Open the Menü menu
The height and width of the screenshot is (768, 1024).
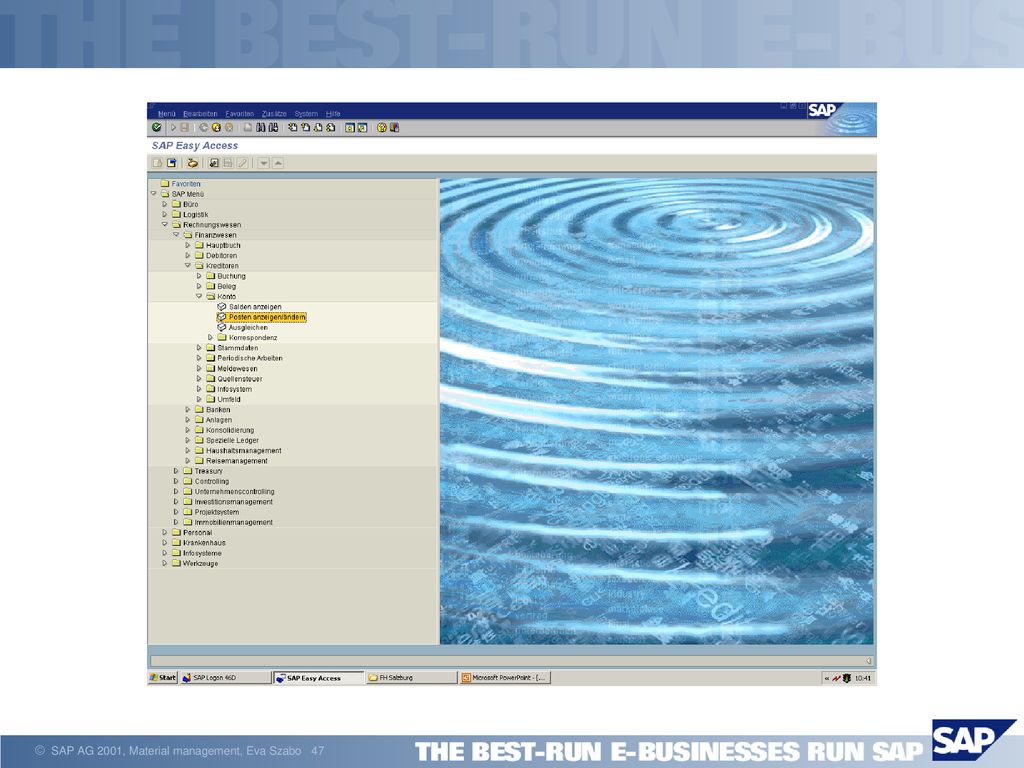pyautogui.click(x=167, y=114)
